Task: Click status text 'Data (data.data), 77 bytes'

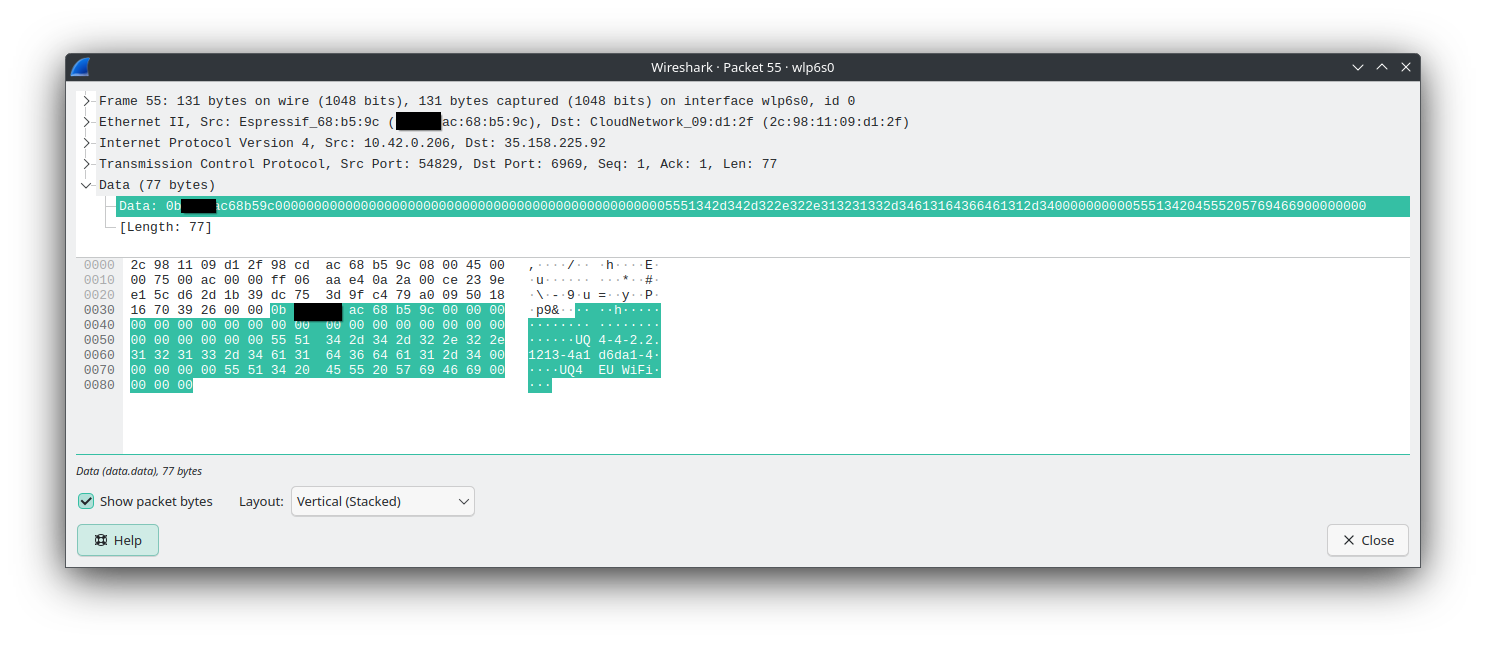Action: (x=139, y=471)
